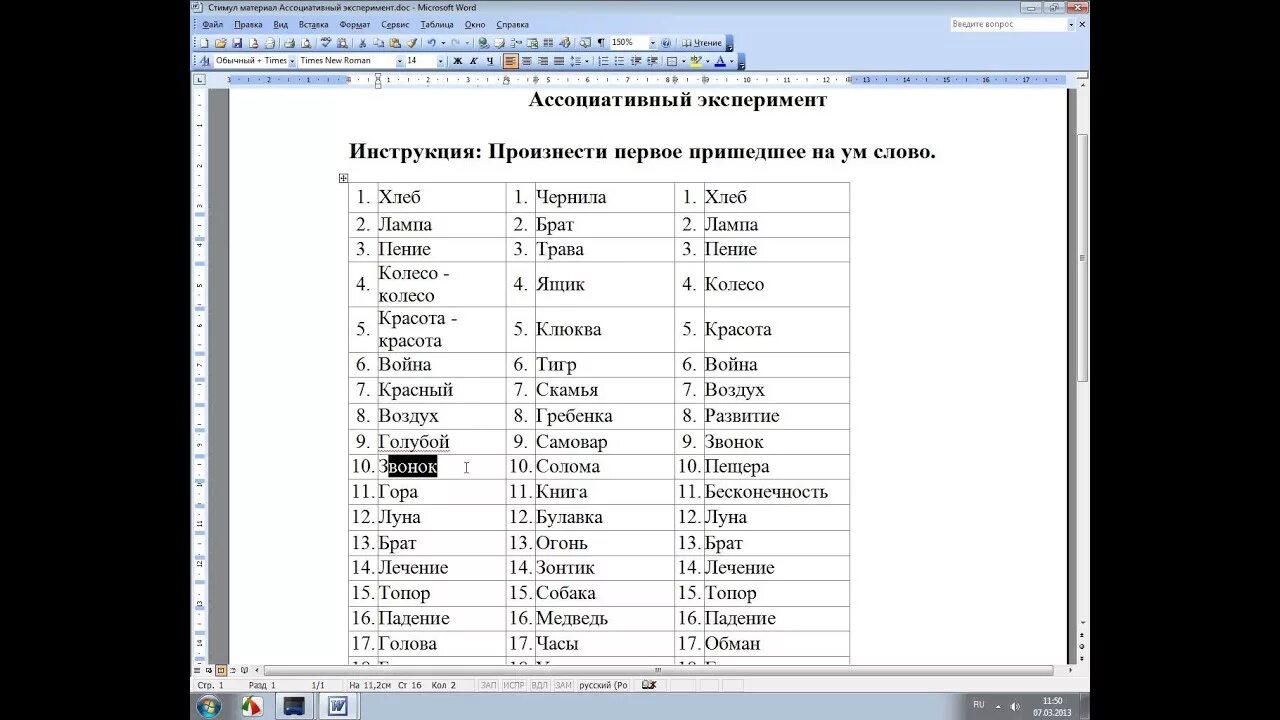Click the Insert Table toolbar icon
This screenshot has width=1280, height=720.
[517, 43]
